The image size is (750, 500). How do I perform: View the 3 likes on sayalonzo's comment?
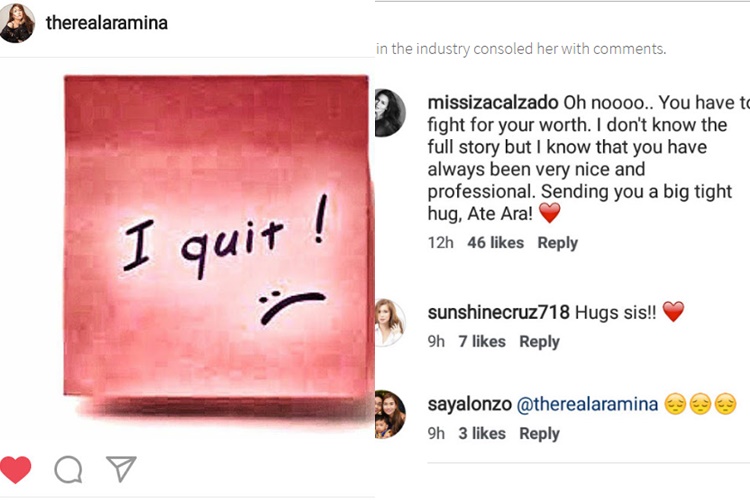click(482, 434)
